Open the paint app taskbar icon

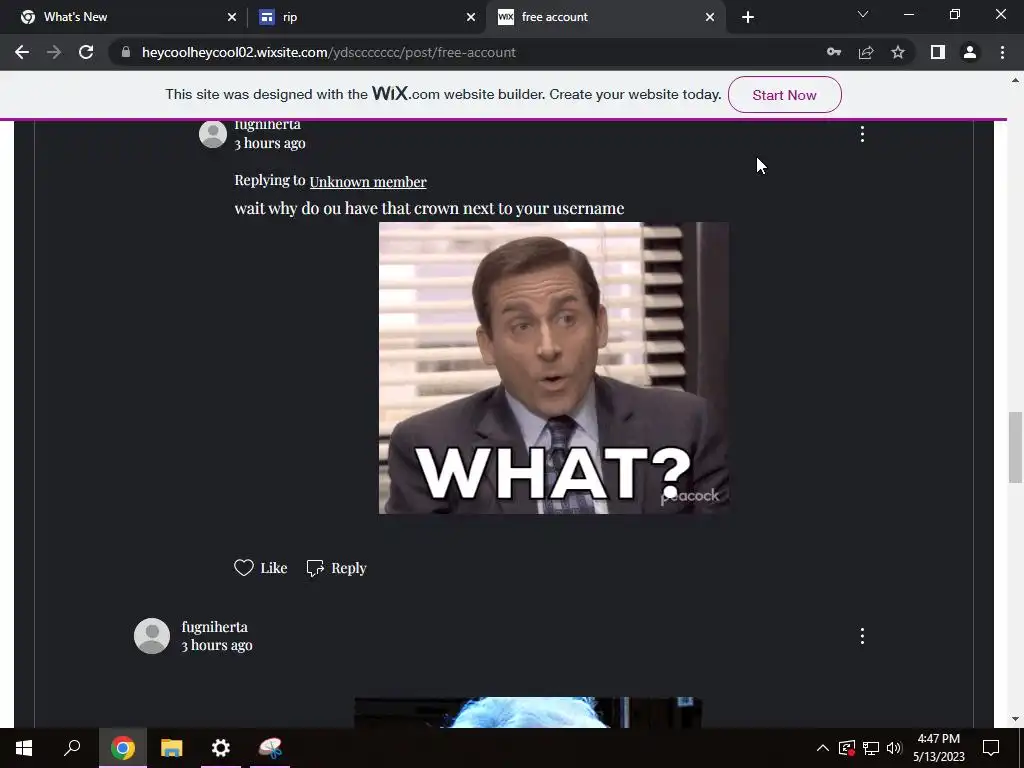coord(270,748)
